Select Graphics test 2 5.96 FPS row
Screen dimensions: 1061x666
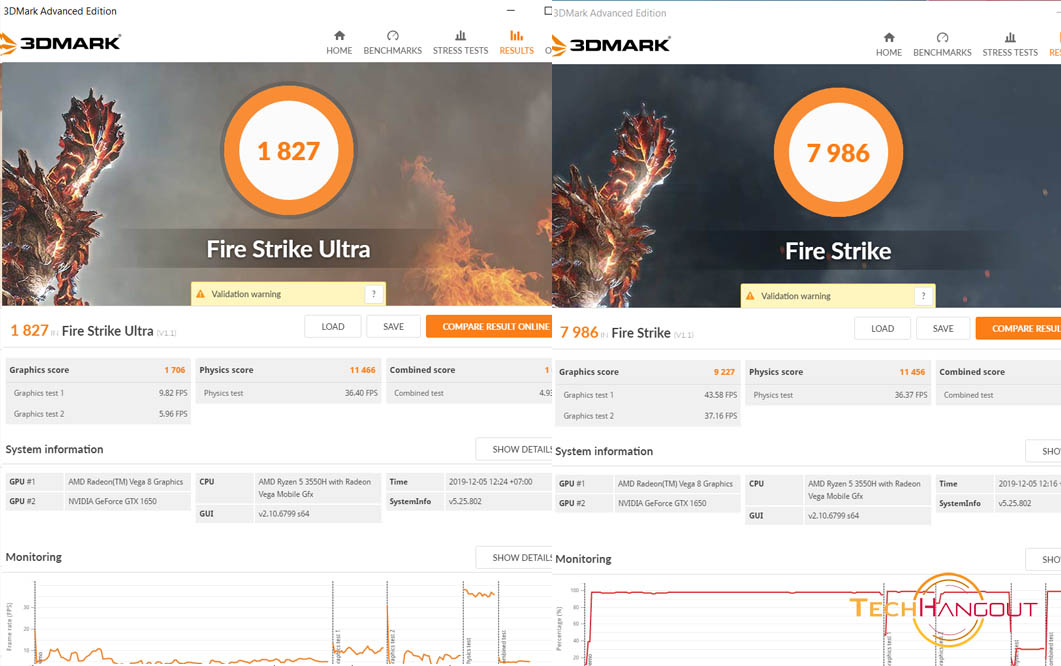point(99,414)
